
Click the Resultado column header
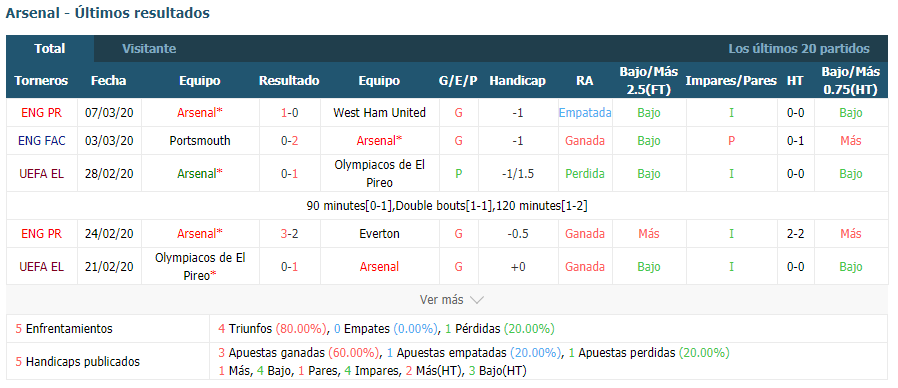coord(289,81)
